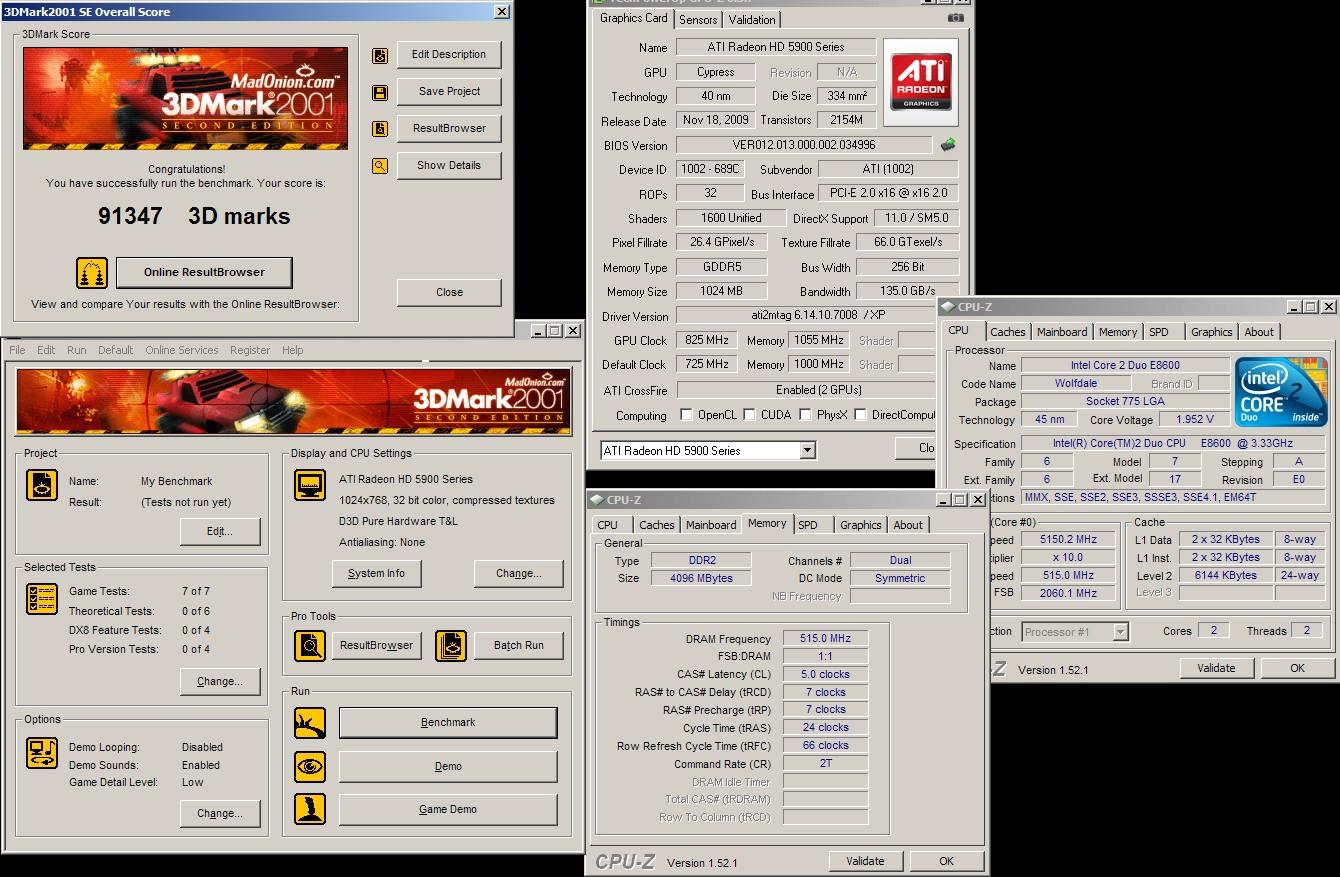Click the DRAM Frequency 515.0 MHz value
The height and width of the screenshot is (877, 1340).
click(x=825, y=638)
